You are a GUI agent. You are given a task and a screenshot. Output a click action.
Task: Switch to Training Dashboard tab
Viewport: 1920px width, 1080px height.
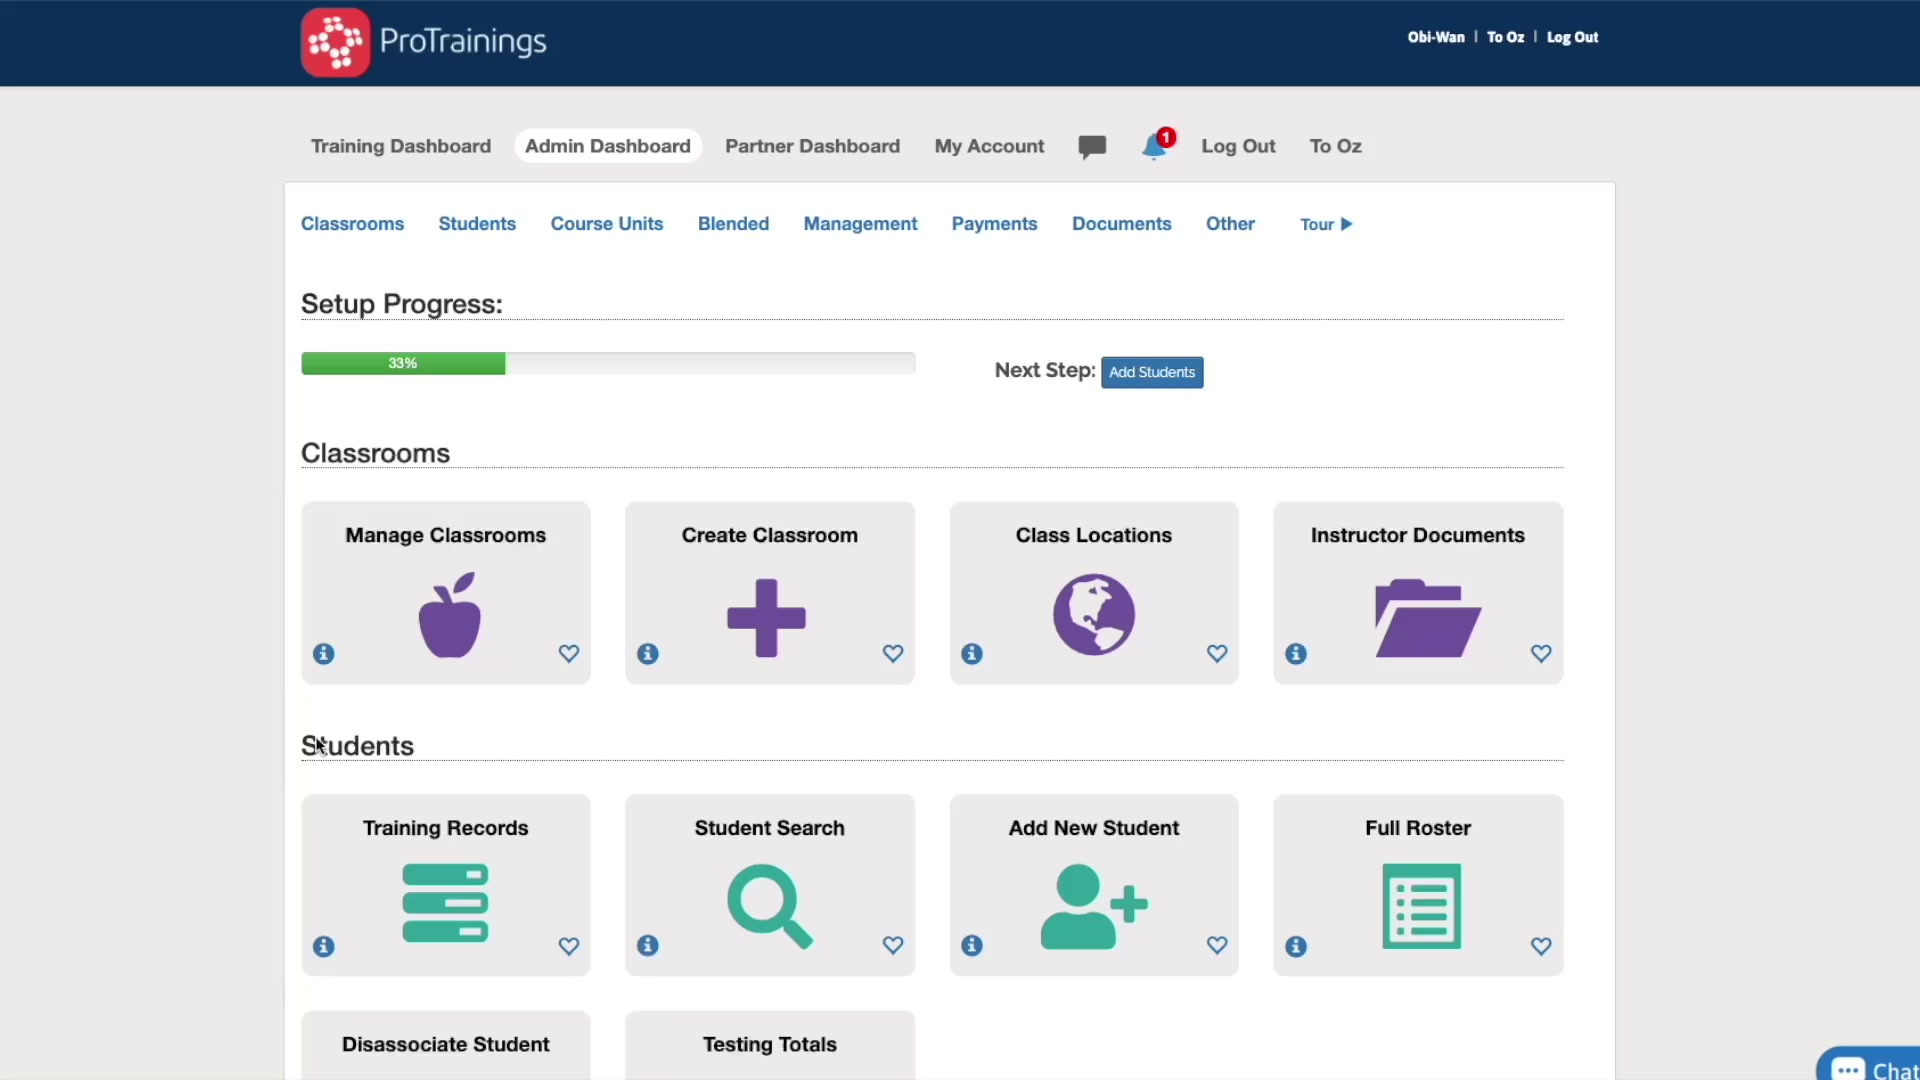pos(401,146)
